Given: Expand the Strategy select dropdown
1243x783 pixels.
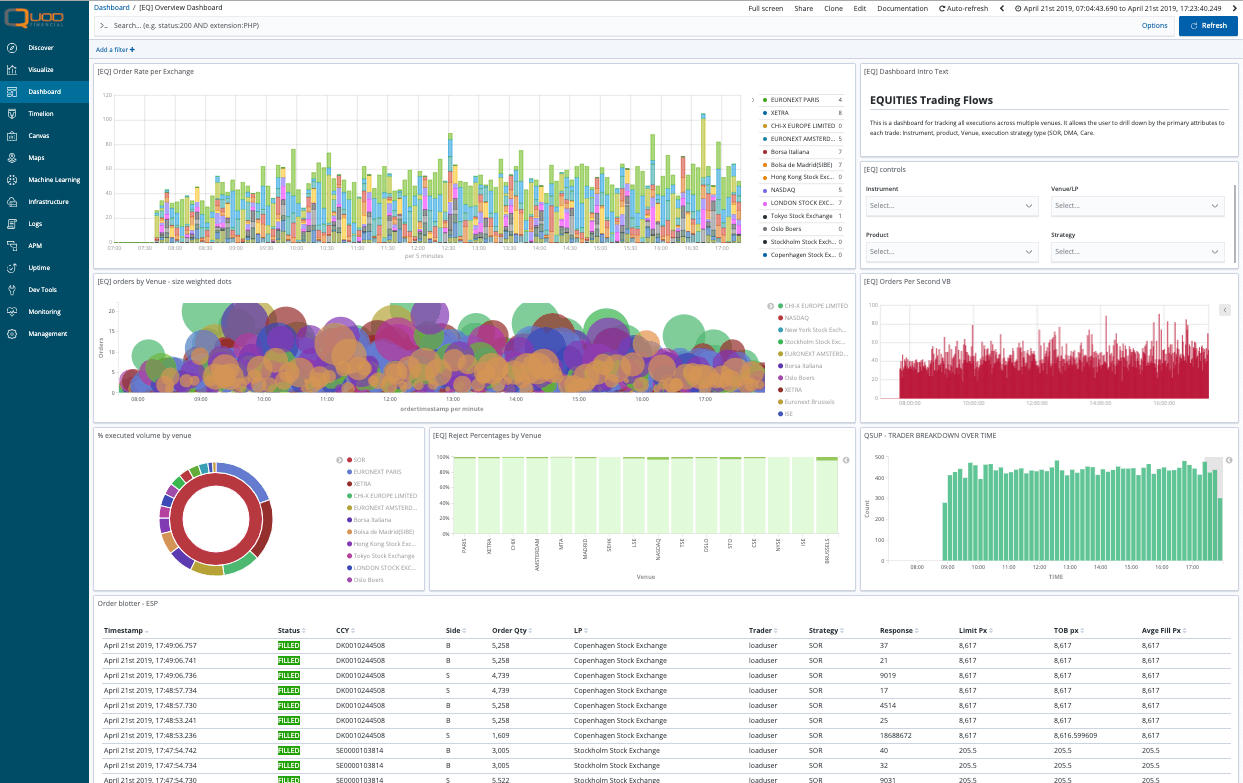Looking at the screenshot, I should tap(1137, 252).
